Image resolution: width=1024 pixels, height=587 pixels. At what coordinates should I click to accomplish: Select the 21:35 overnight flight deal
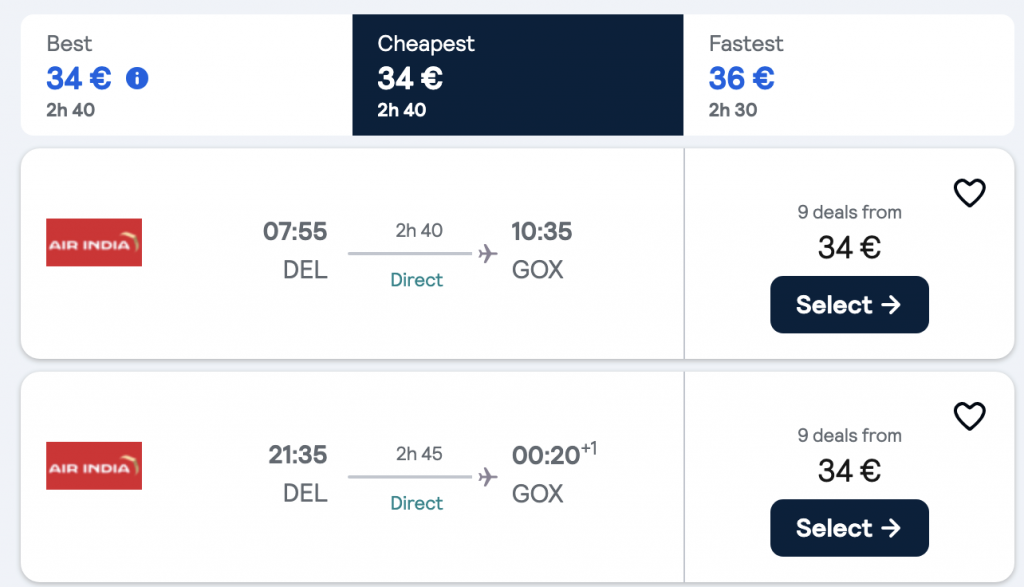pos(849,528)
